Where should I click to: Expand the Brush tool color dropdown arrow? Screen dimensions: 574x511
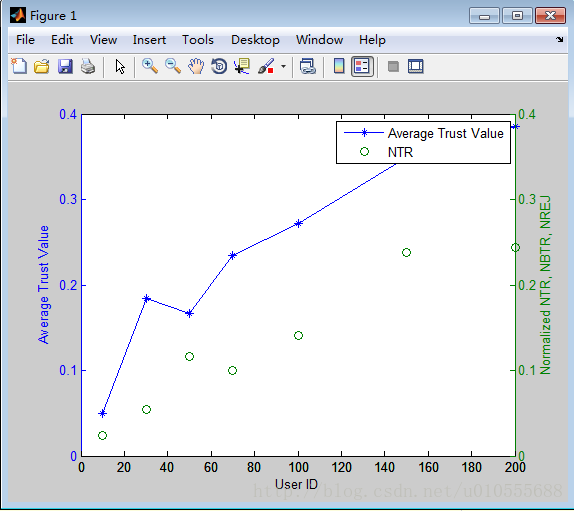[283, 67]
